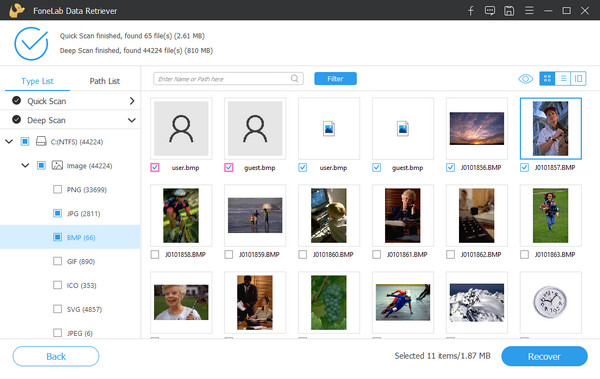
Task: Open the Facebook share icon
Action: point(471,11)
